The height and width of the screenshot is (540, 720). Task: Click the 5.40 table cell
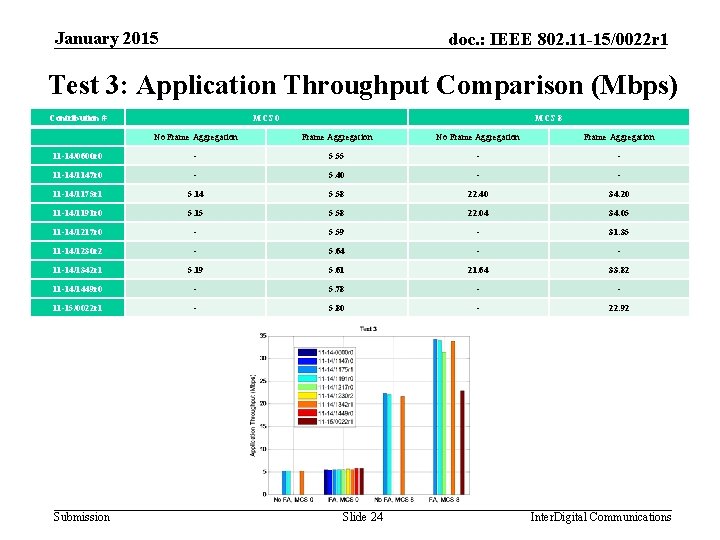pyautogui.click(x=336, y=175)
